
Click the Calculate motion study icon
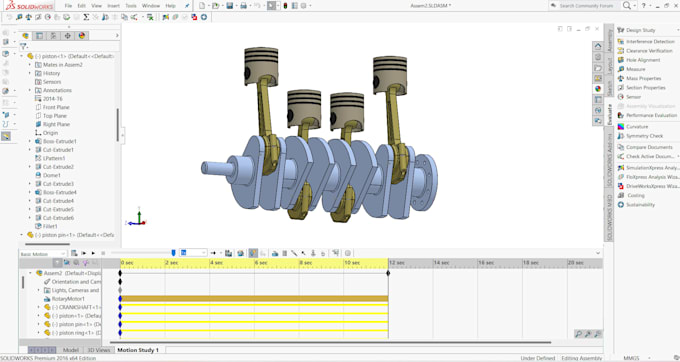click(x=74, y=253)
